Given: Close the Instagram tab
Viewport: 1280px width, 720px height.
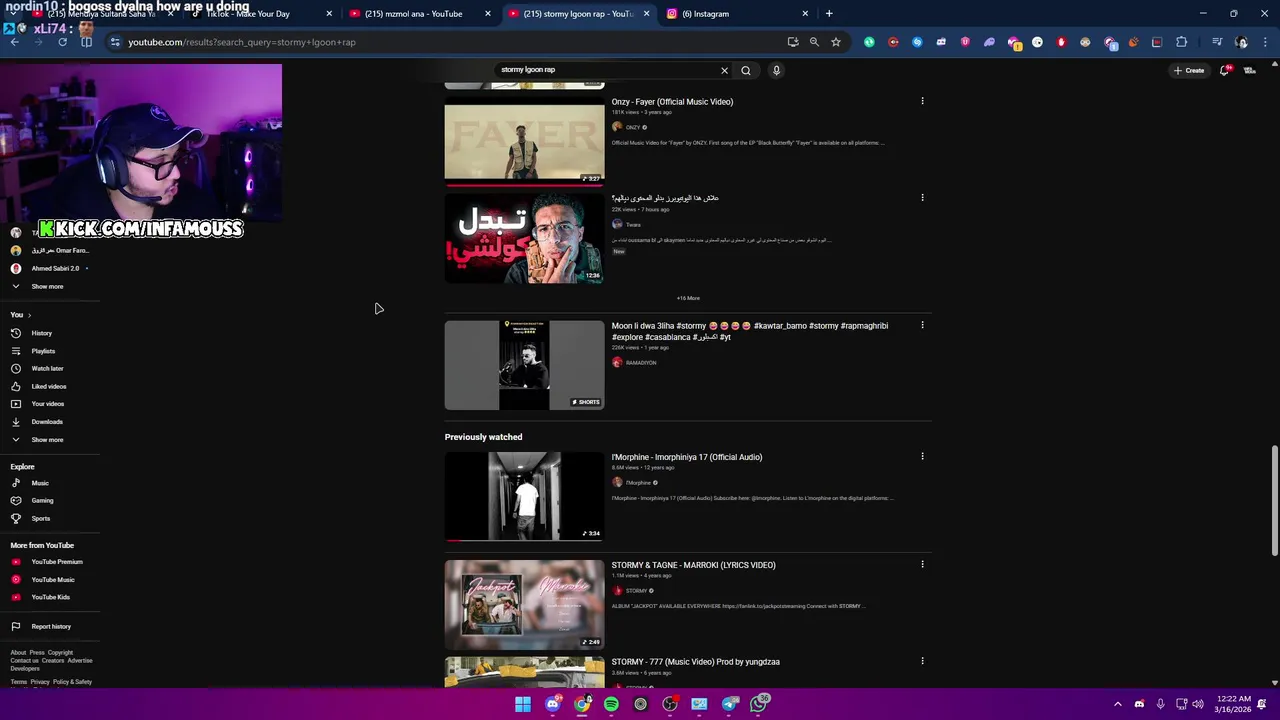Looking at the screenshot, I should click(x=805, y=14).
